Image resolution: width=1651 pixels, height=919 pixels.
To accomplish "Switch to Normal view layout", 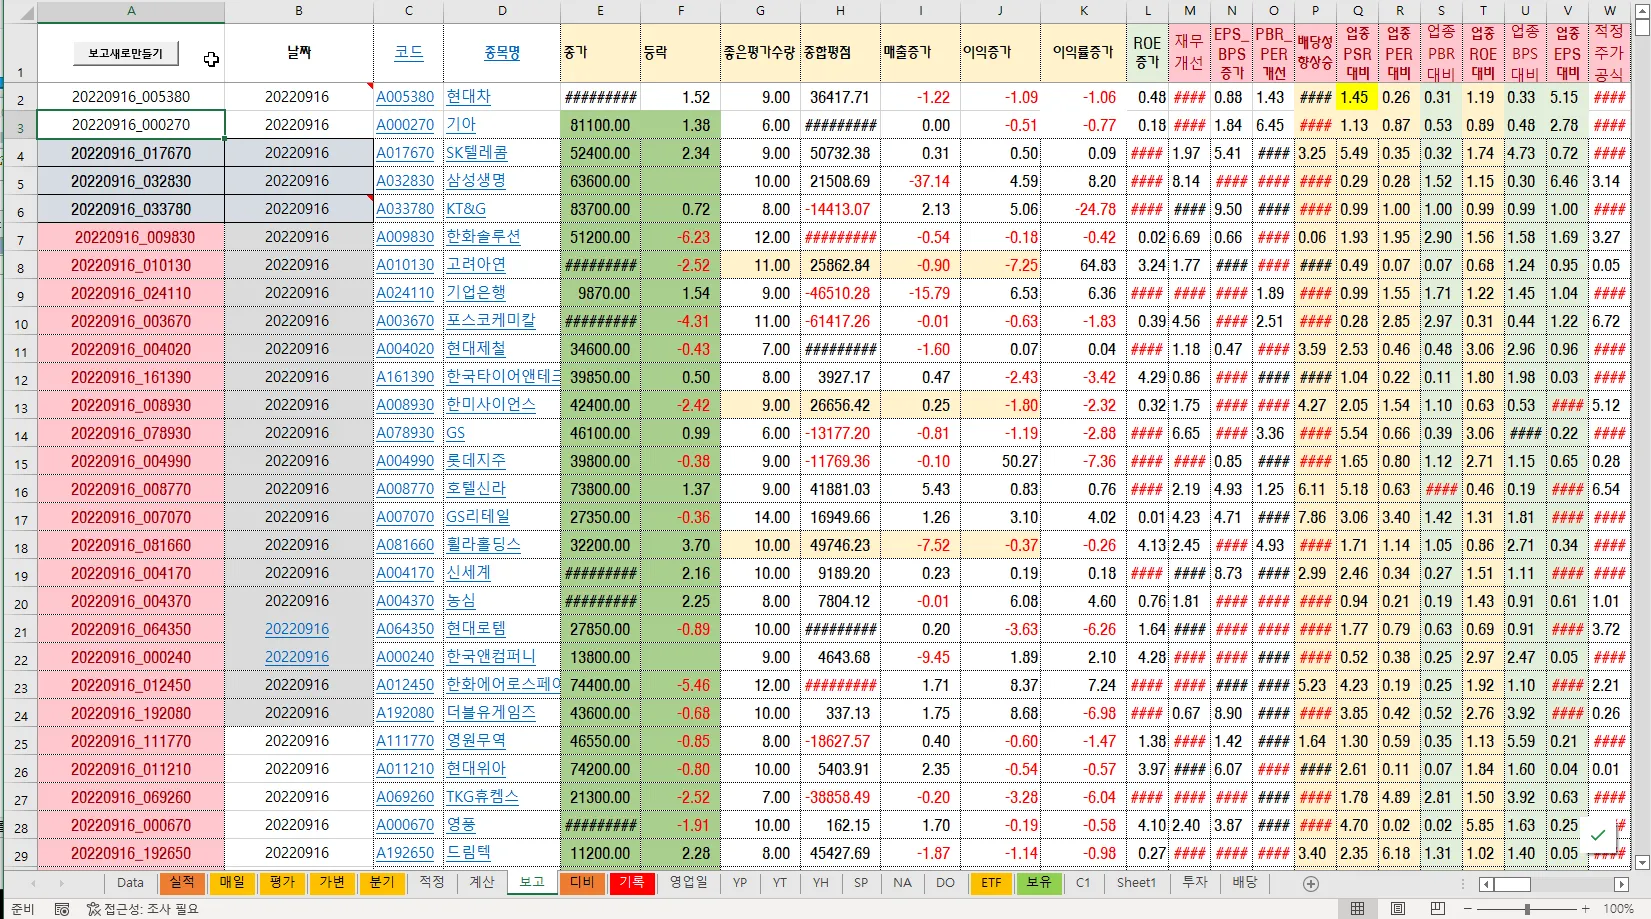I will coord(1357,909).
